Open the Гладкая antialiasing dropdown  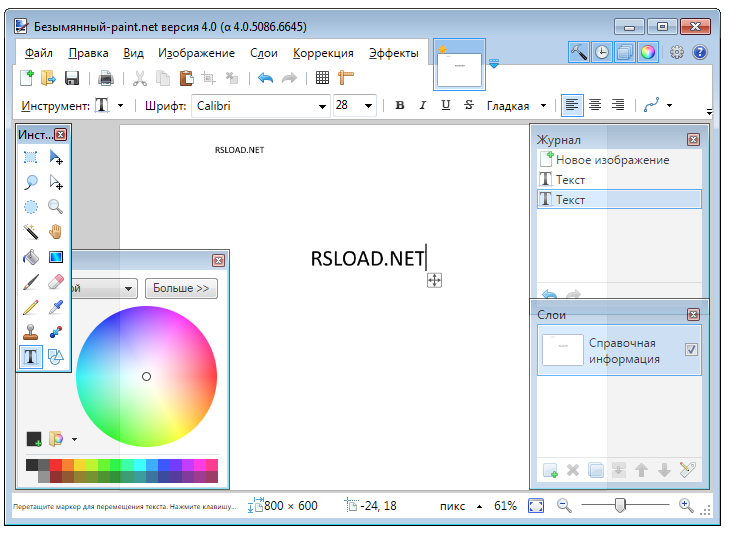pyautogui.click(x=543, y=106)
